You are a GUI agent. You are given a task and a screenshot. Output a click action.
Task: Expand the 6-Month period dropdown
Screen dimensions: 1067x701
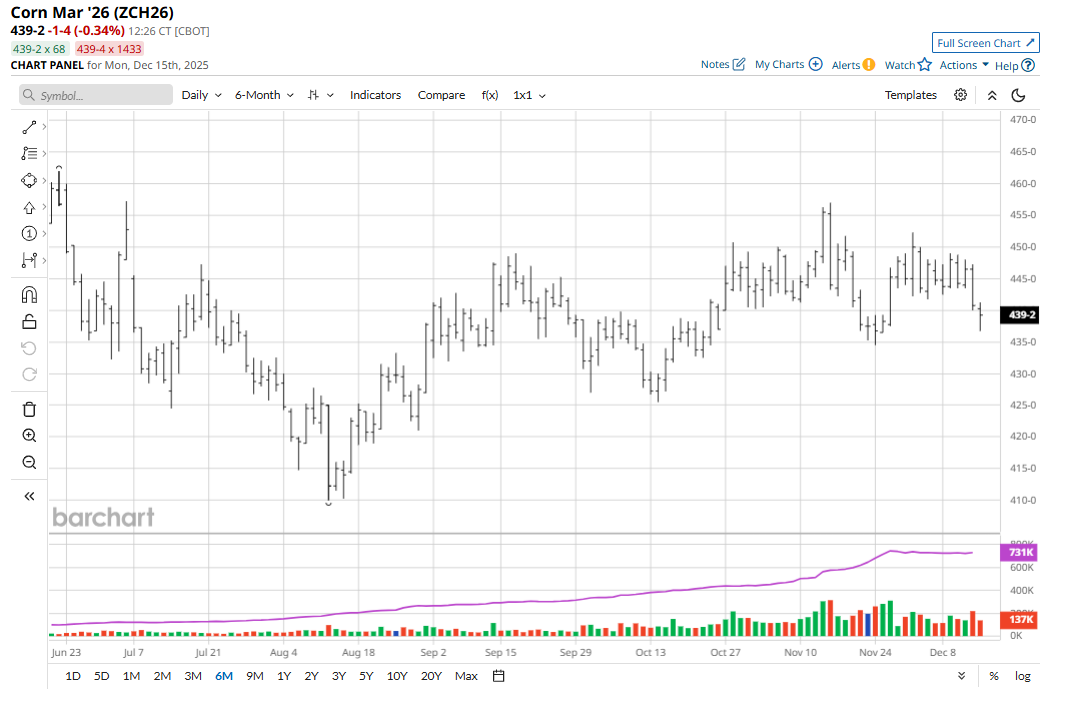(x=264, y=95)
